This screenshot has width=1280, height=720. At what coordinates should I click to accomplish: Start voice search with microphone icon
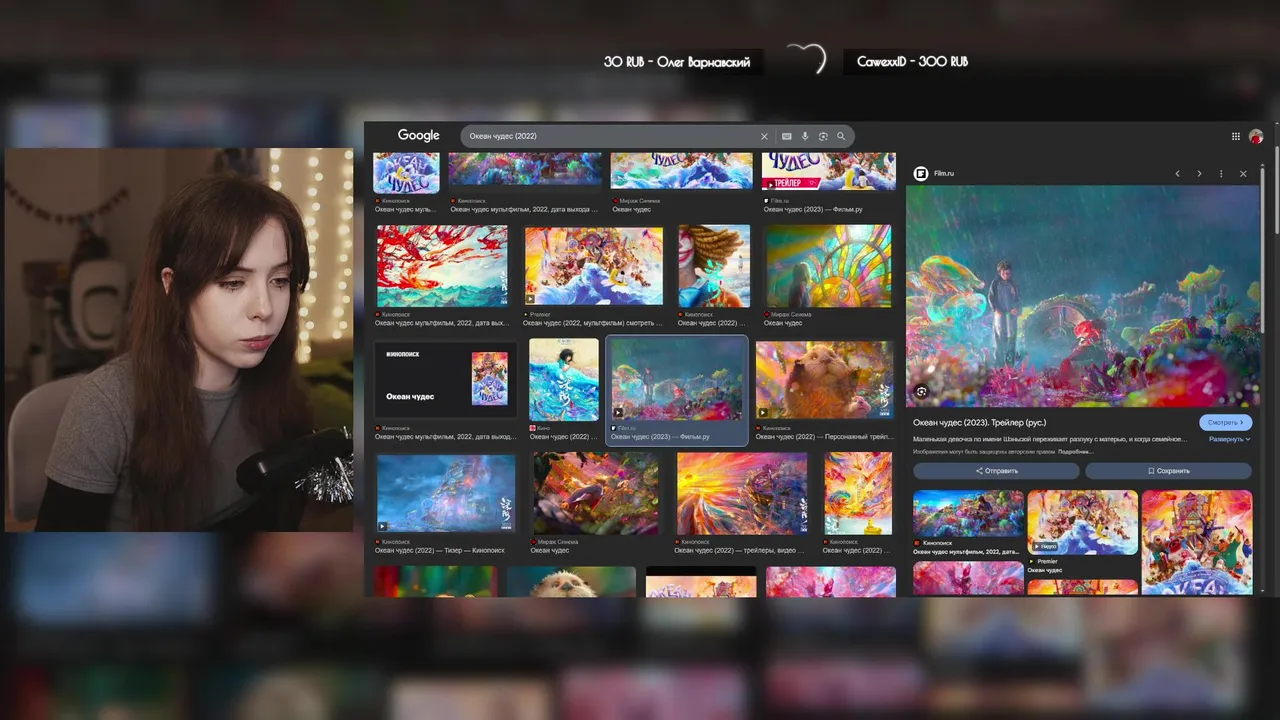(x=805, y=136)
